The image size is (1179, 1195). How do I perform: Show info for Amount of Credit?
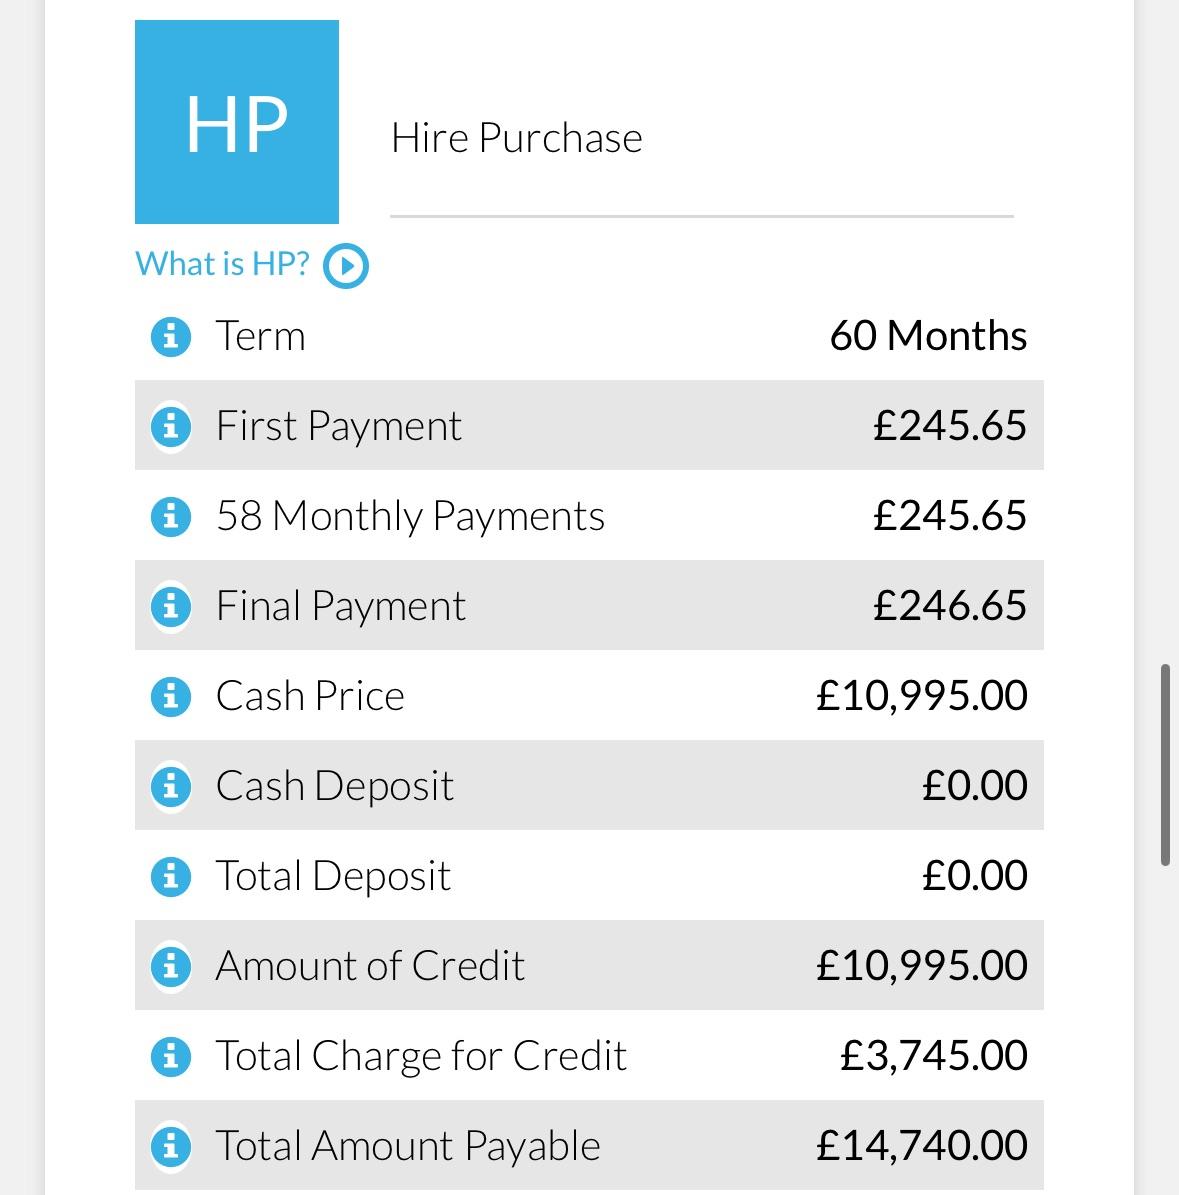pos(171,966)
